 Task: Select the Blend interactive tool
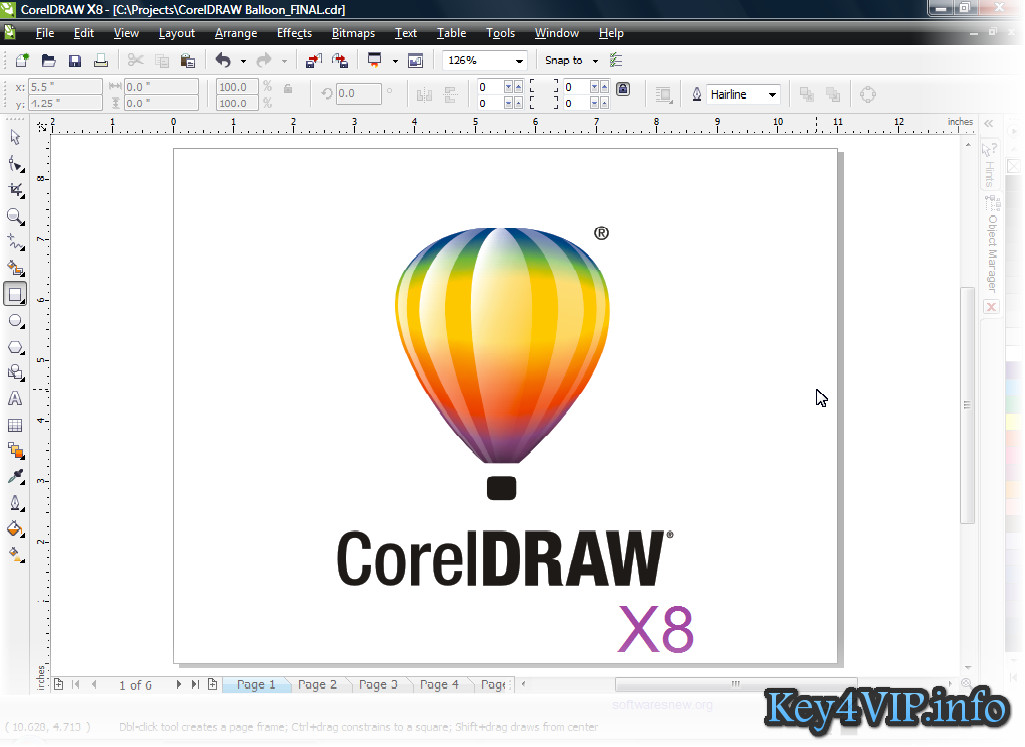click(15, 451)
